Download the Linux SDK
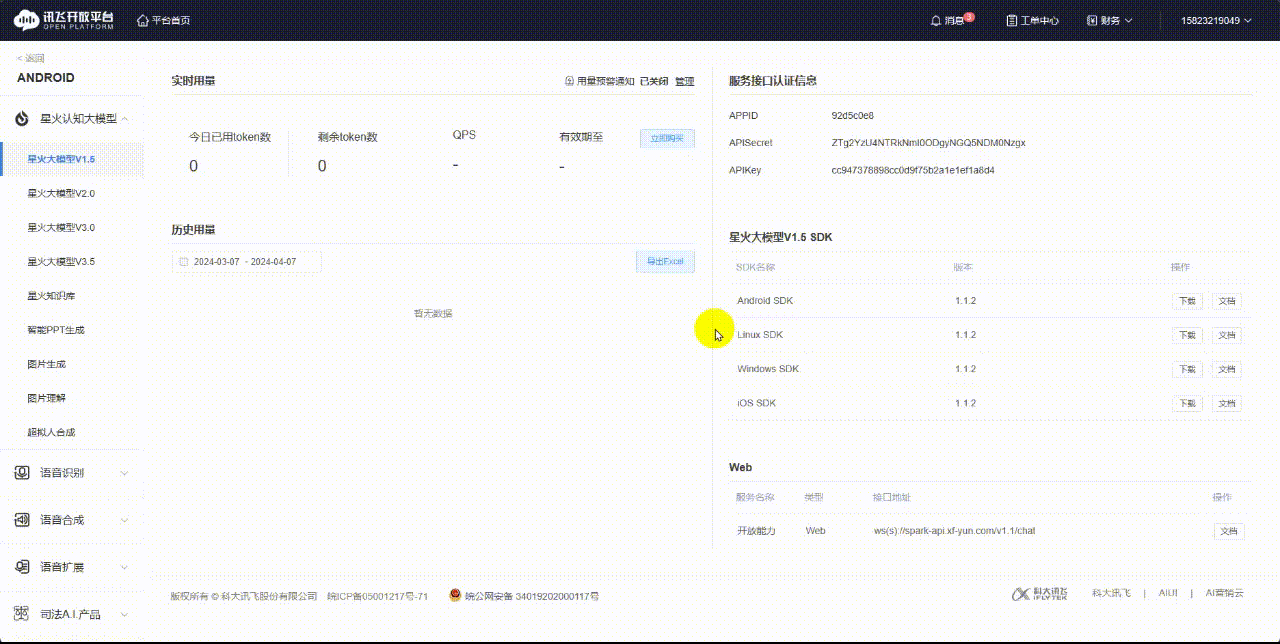The image size is (1280, 644). click(x=1187, y=335)
